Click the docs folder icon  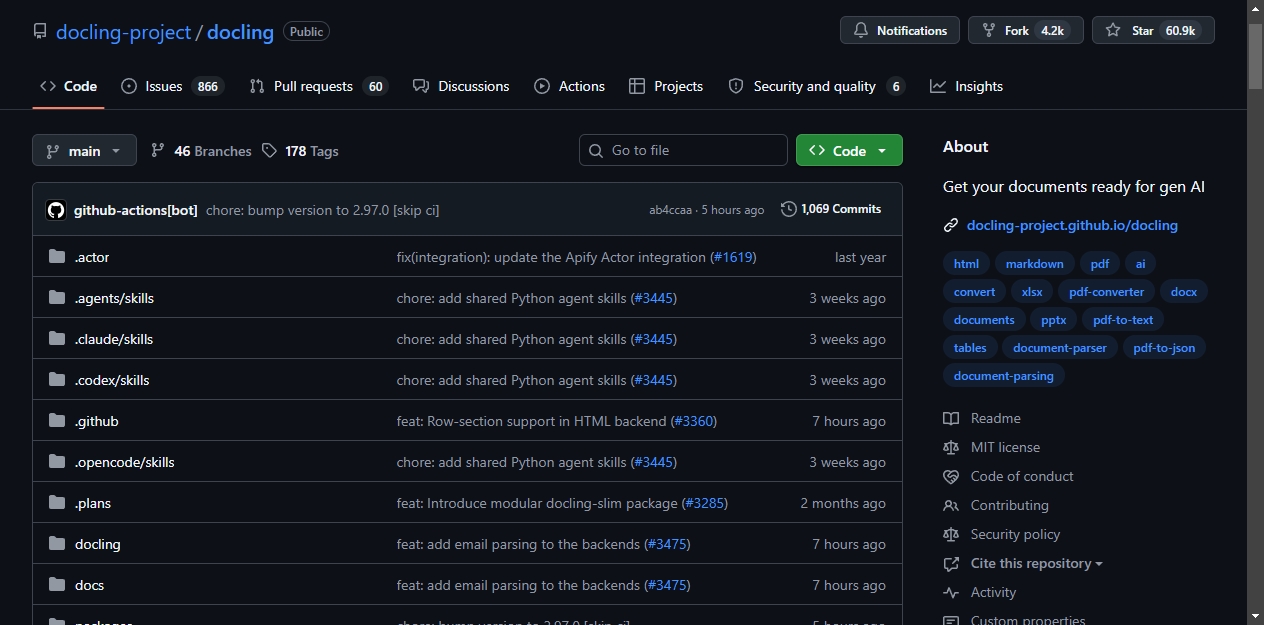pyautogui.click(x=57, y=585)
